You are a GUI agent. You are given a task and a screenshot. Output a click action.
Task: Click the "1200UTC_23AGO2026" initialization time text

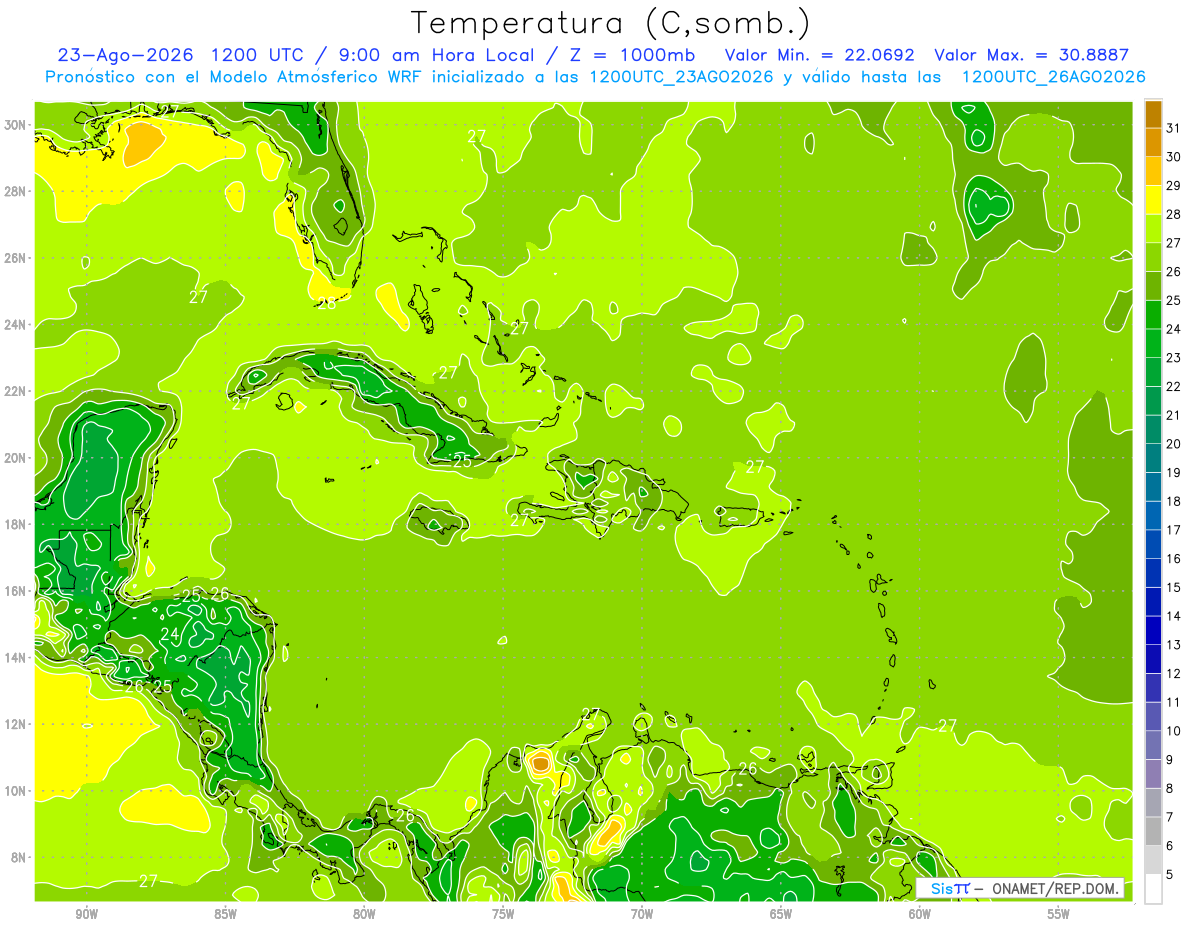click(x=680, y=77)
